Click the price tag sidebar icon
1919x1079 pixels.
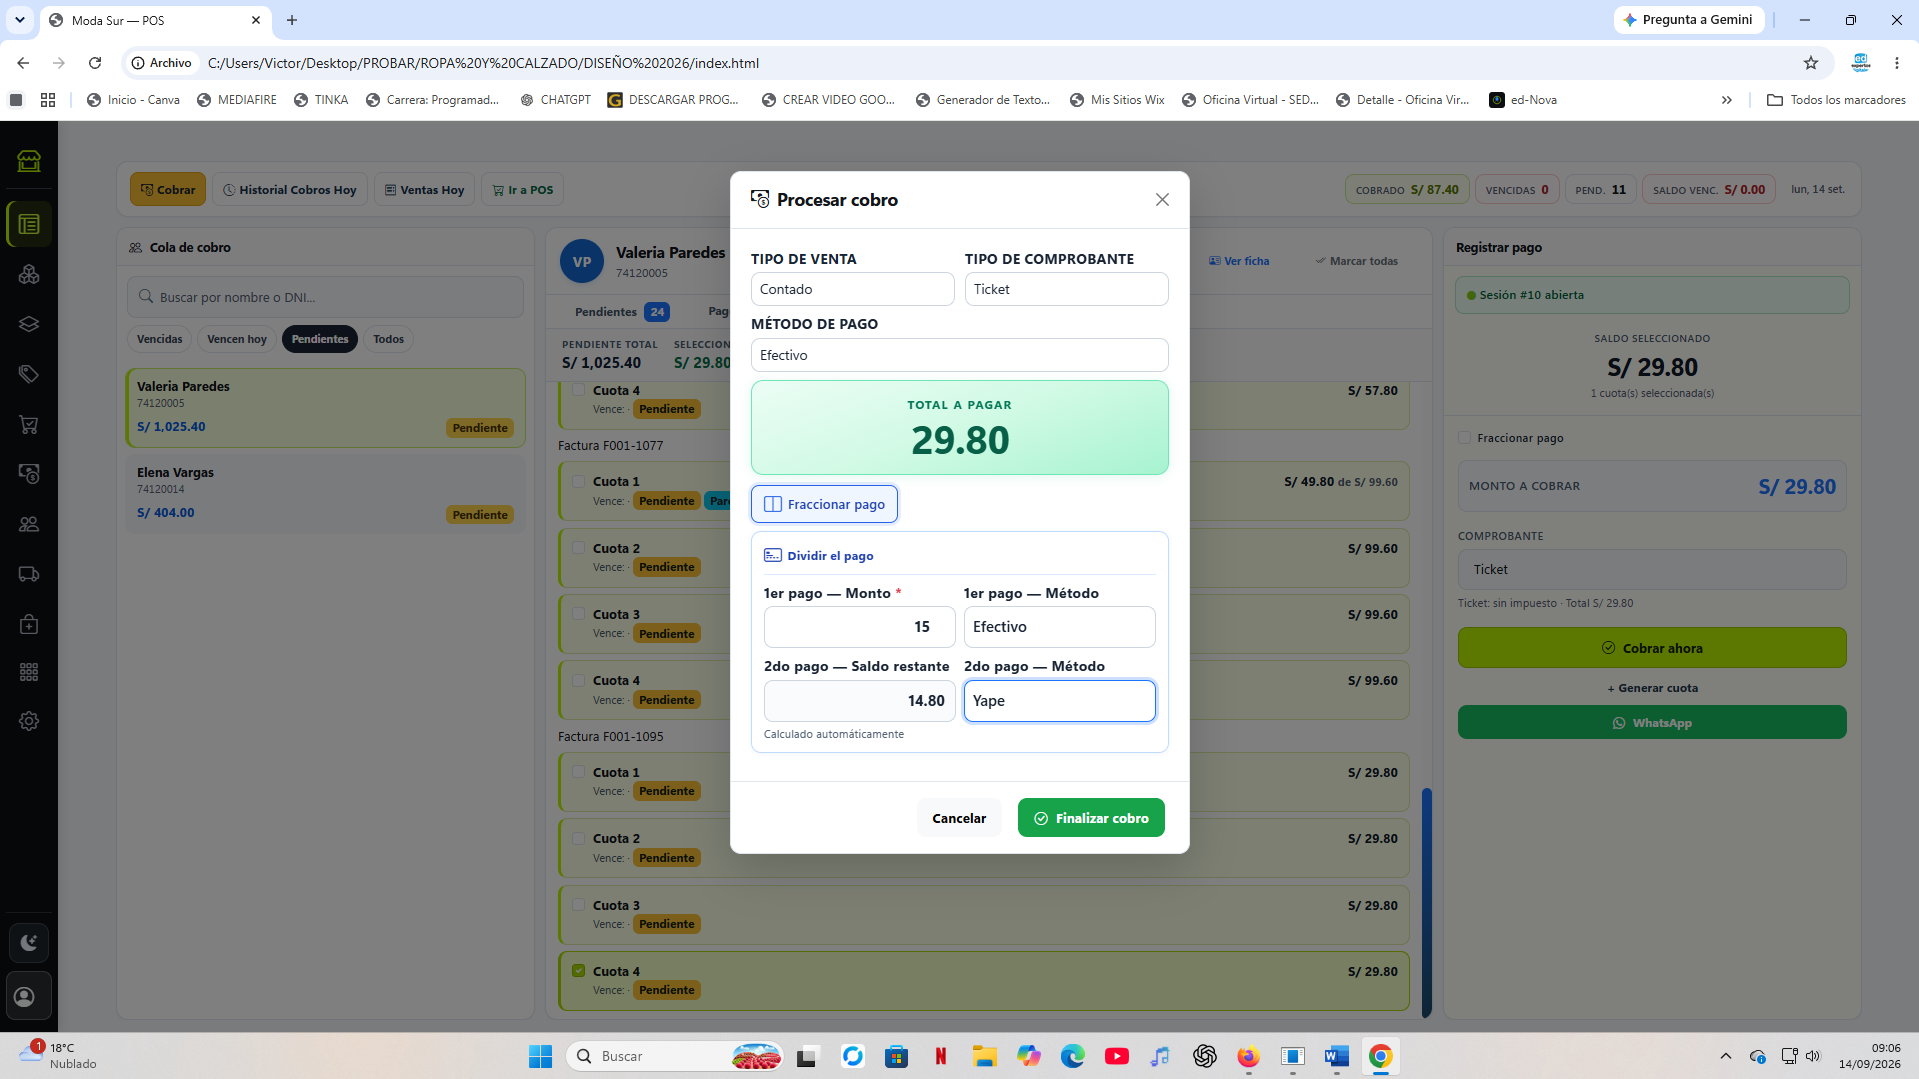tap(29, 374)
